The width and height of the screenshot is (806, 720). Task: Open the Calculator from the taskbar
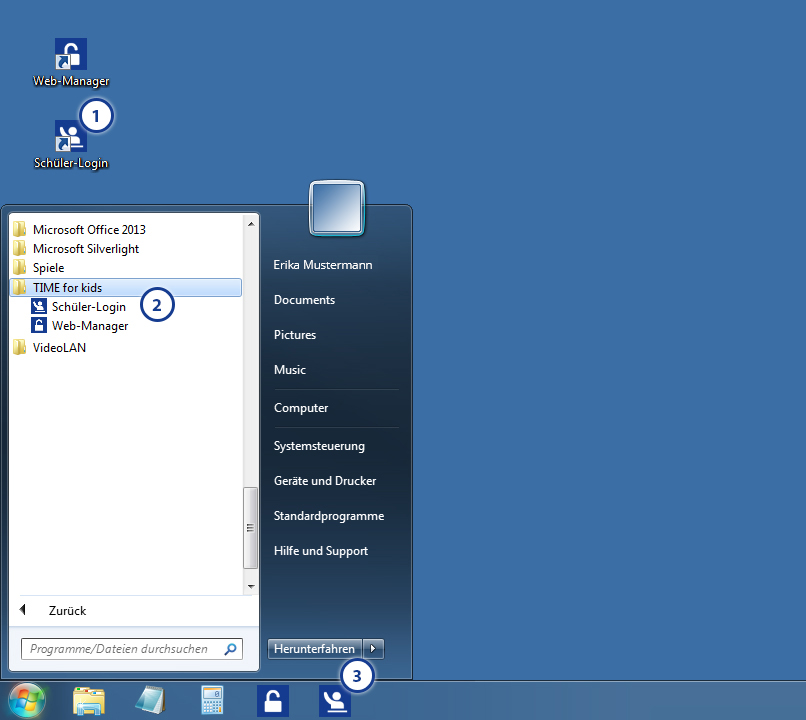(x=212, y=700)
